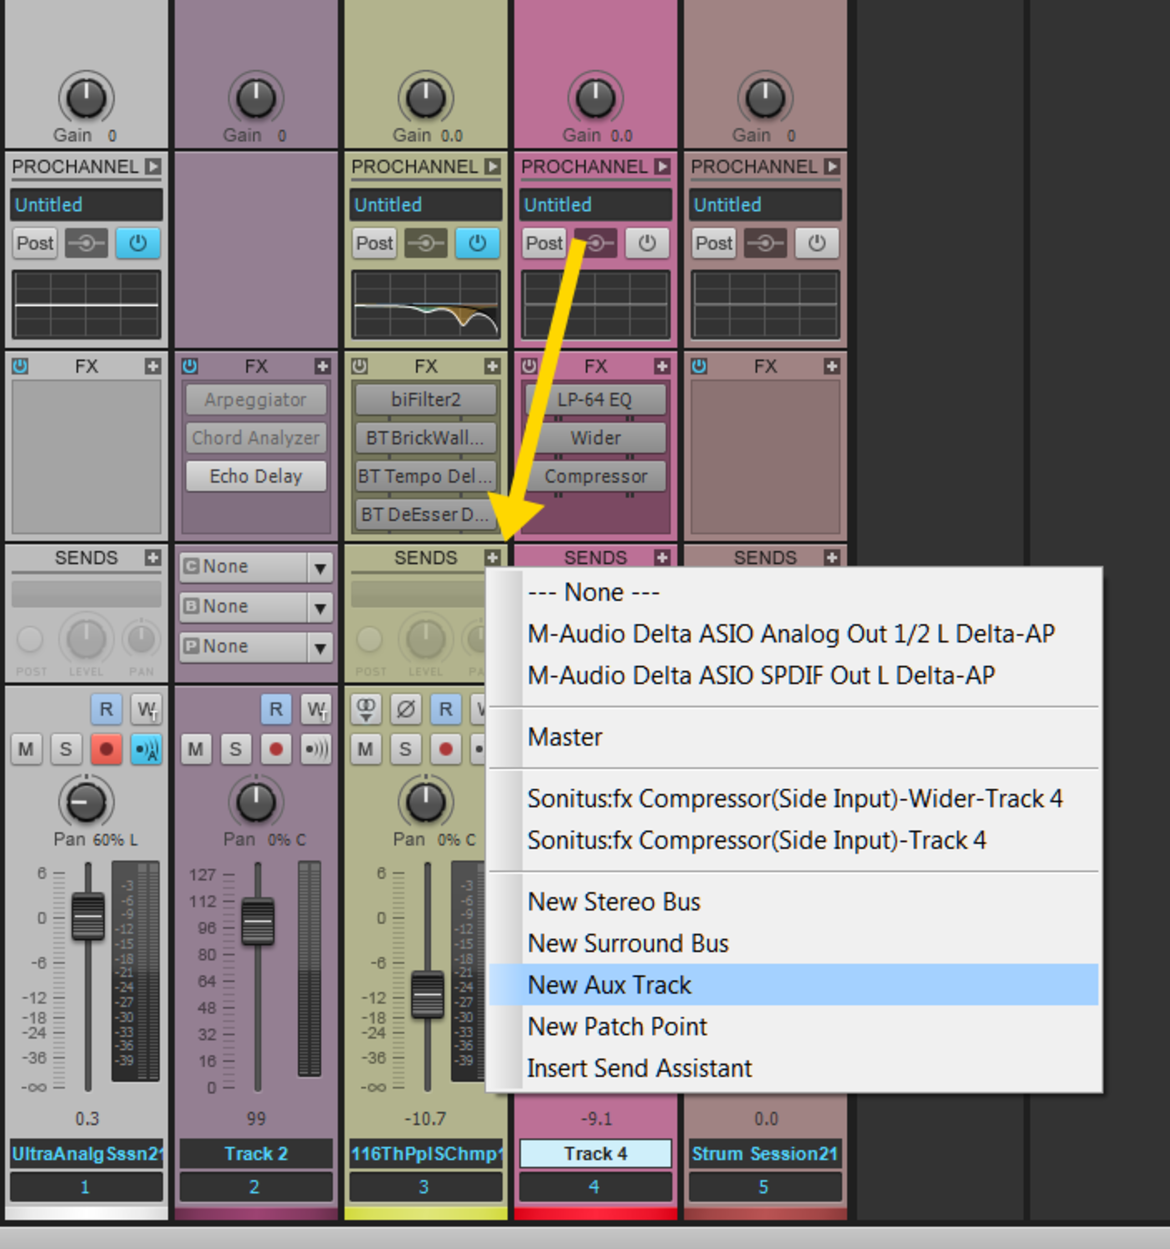Toggle ProChannel power on track 3
Screen dimensions: 1170x1249
477,243
